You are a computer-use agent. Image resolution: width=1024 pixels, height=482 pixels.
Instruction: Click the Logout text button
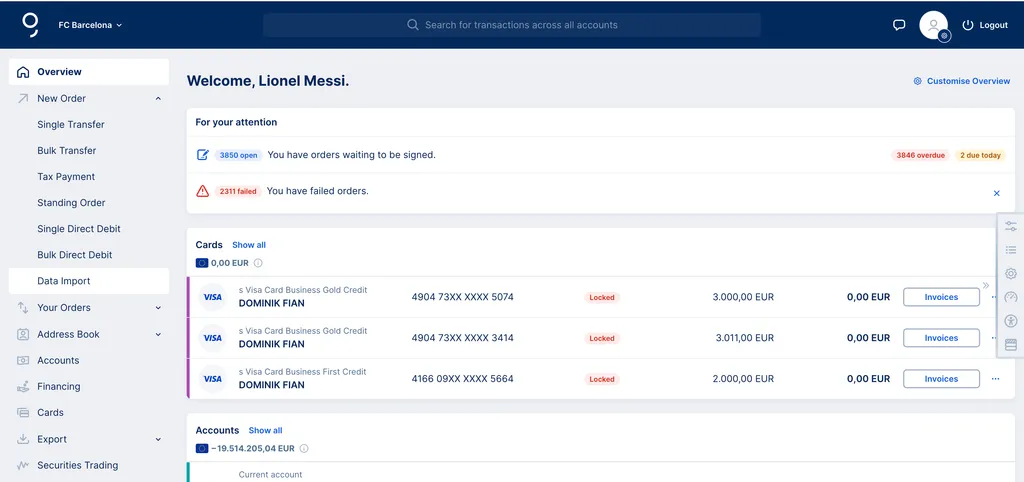993,25
